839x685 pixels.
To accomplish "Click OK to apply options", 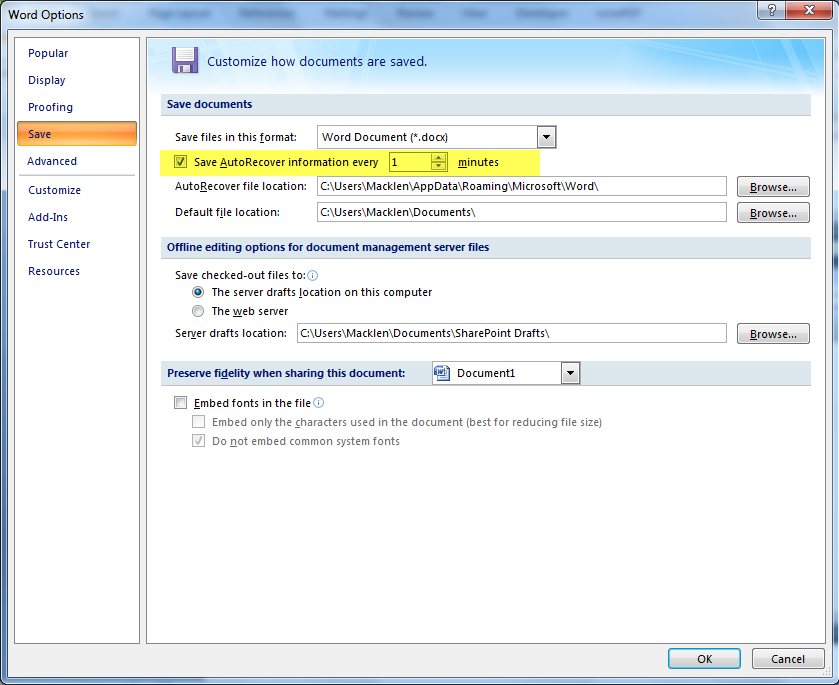I will click(x=704, y=659).
